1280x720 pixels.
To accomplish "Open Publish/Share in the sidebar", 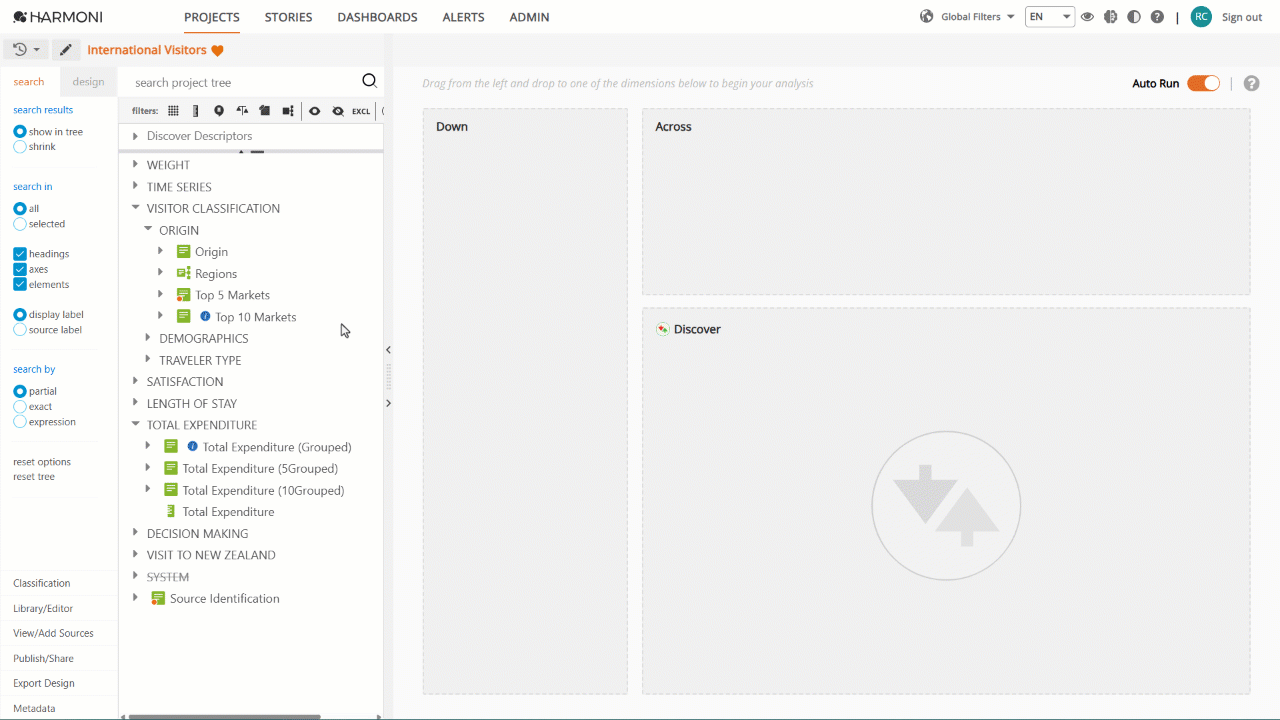I will coord(43,658).
